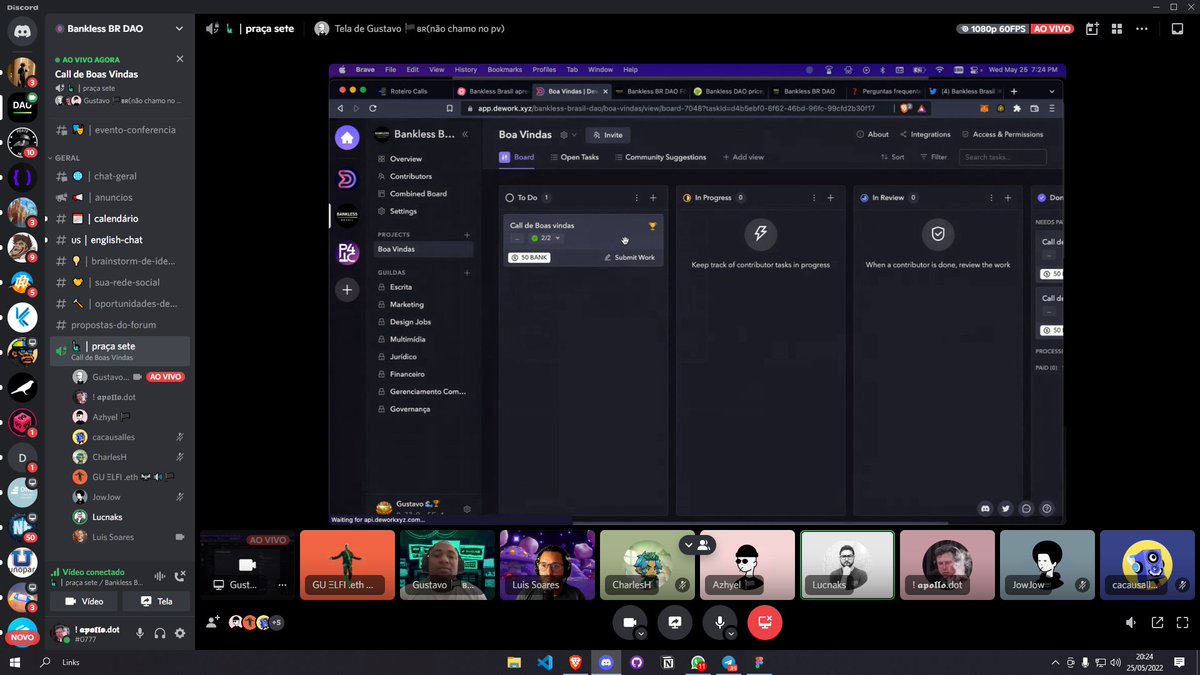1200x675 pixels.
Task: Open the inbox icon
Action: (x=1178, y=29)
